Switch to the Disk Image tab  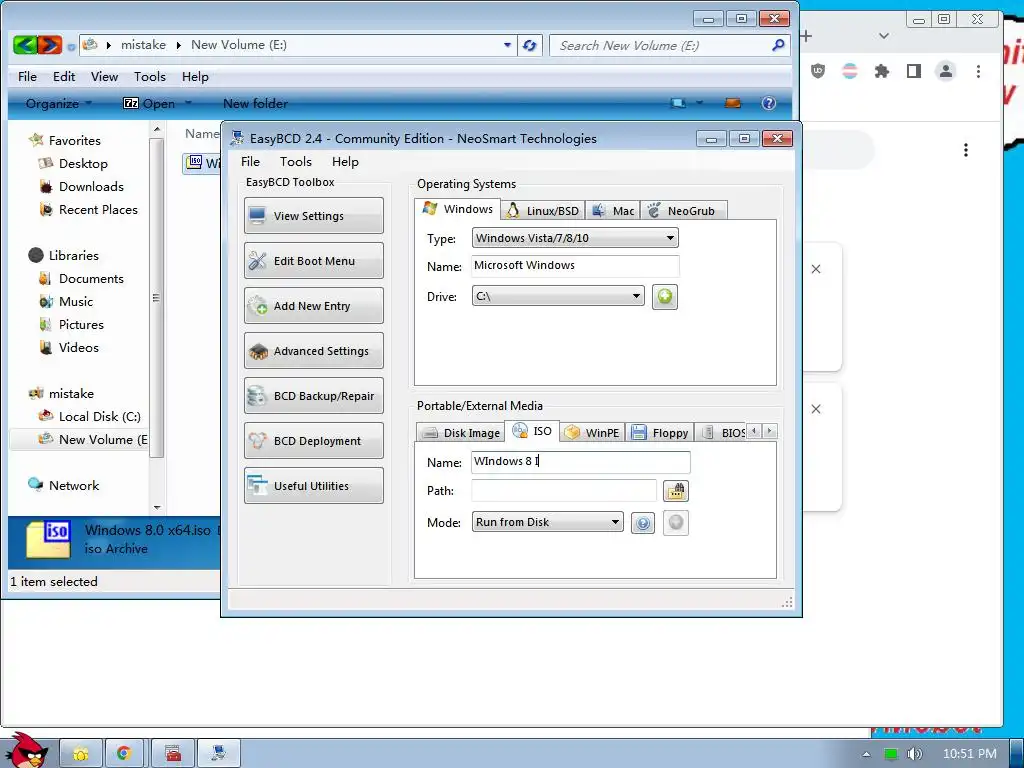click(x=460, y=432)
